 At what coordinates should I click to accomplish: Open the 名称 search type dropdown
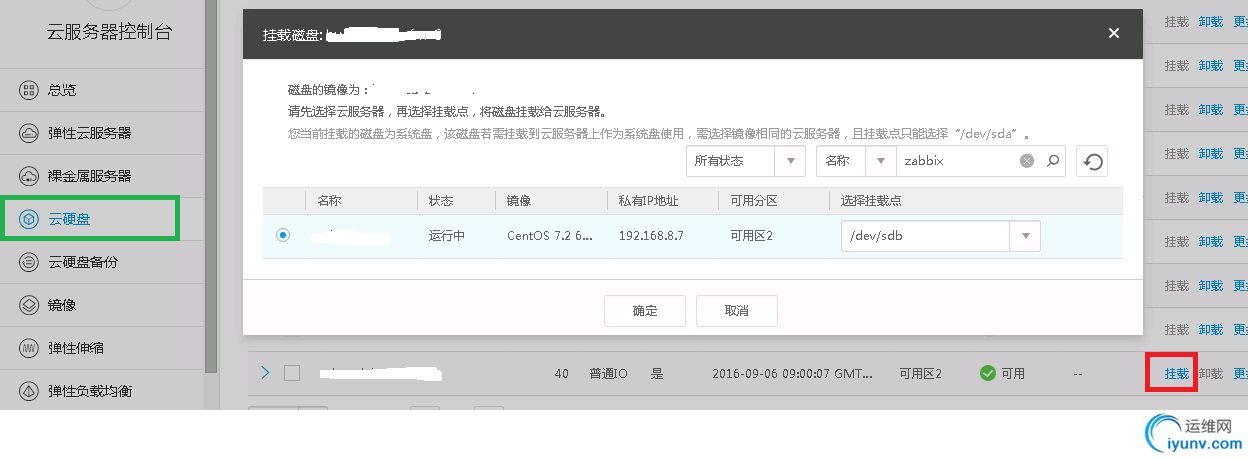point(856,161)
